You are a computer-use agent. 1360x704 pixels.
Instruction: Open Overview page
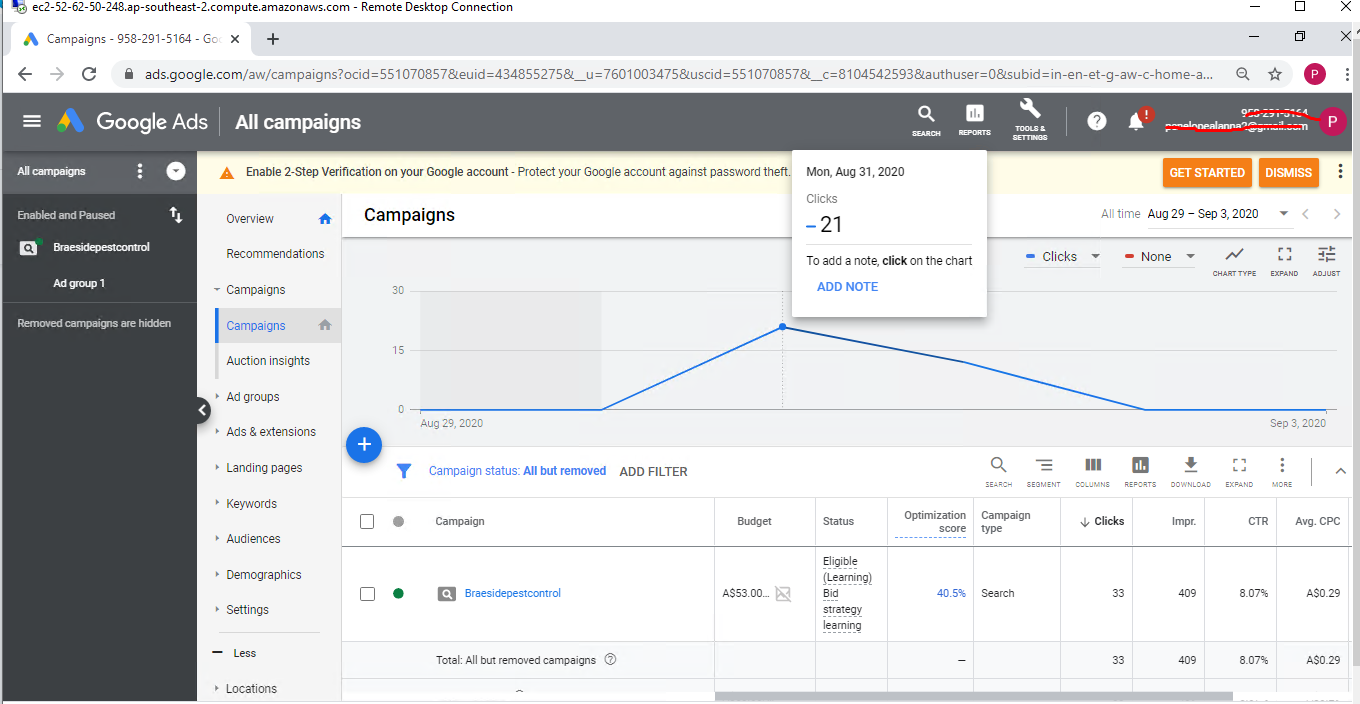250,219
